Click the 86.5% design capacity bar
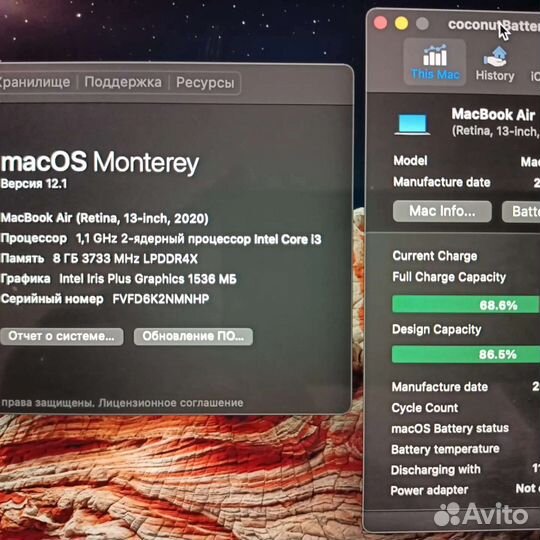This screenshot has height=540, width=540. tap(466, 354)
